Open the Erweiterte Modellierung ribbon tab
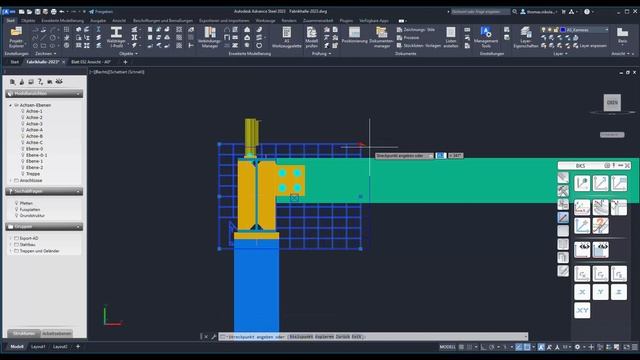640x360 pixels. (x=62, y=20)
